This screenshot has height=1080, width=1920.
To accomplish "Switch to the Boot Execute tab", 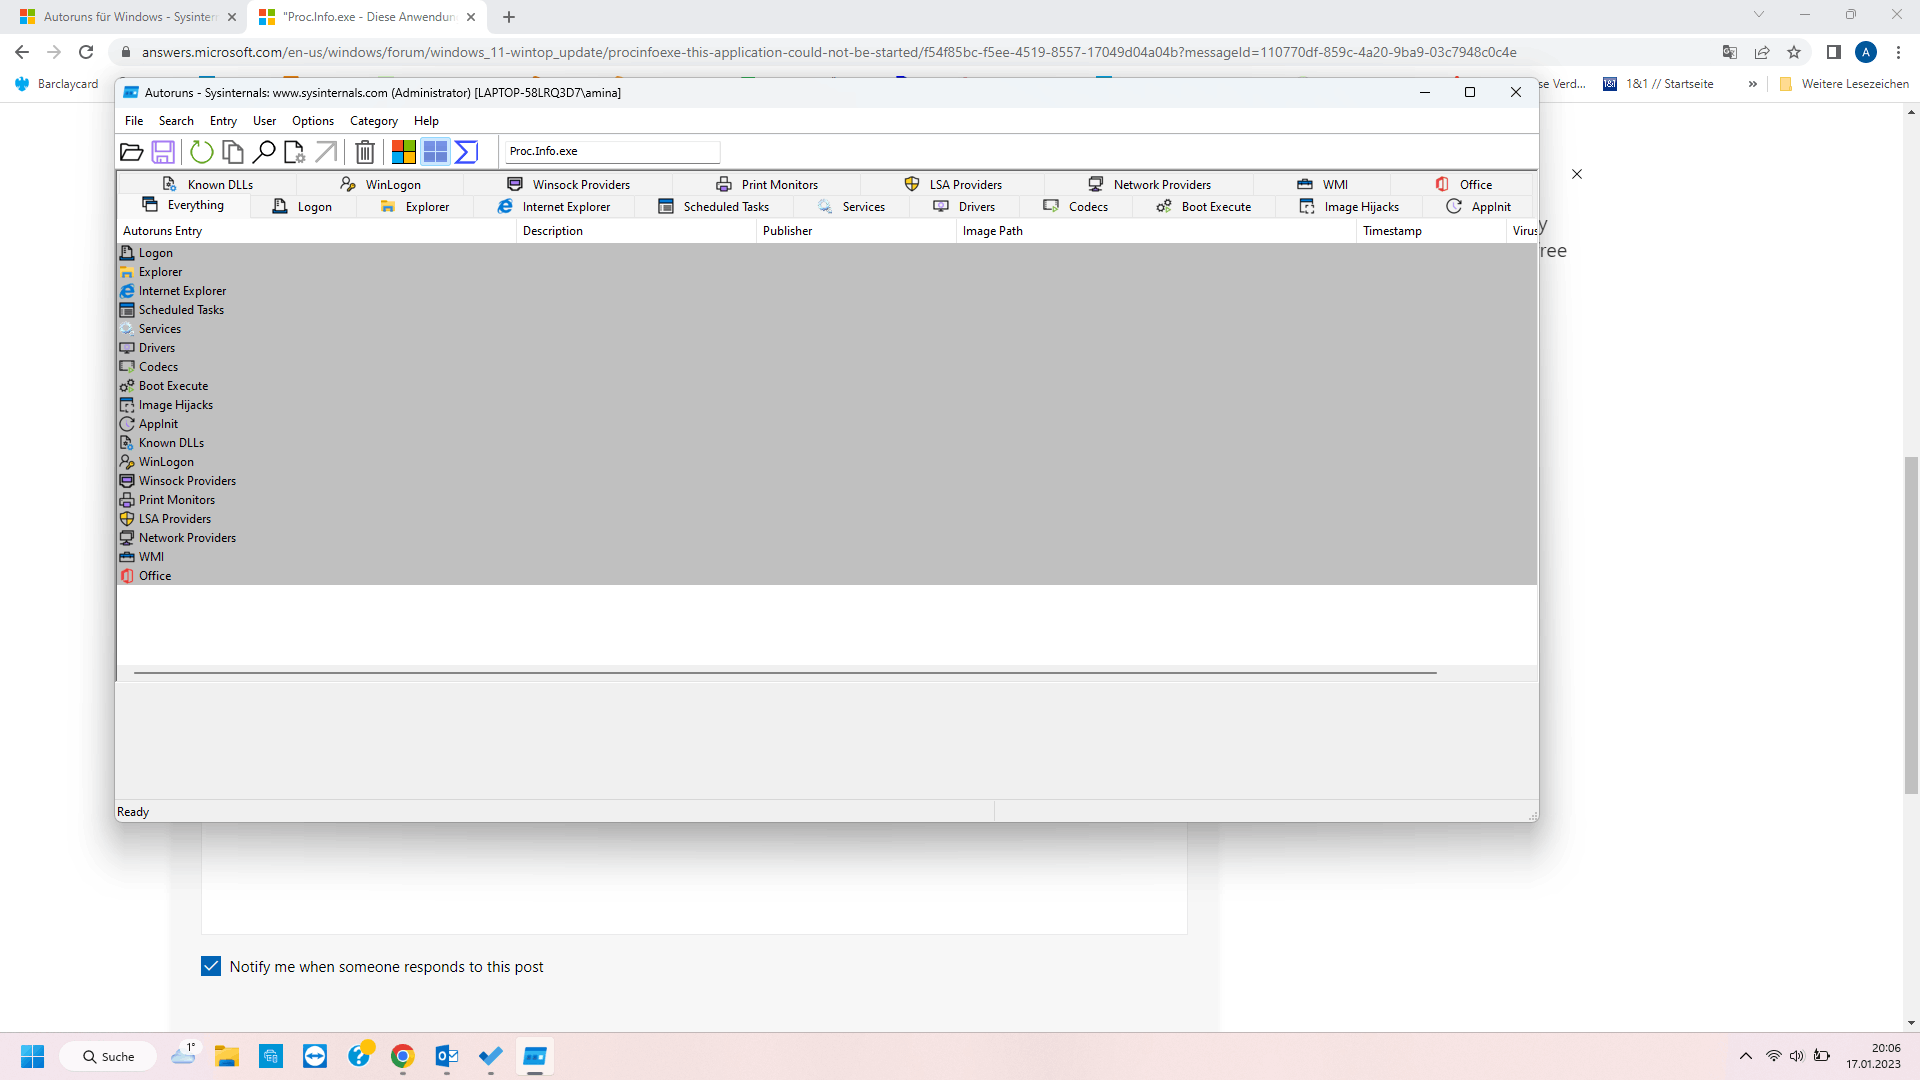I will tap(1204, 207).
